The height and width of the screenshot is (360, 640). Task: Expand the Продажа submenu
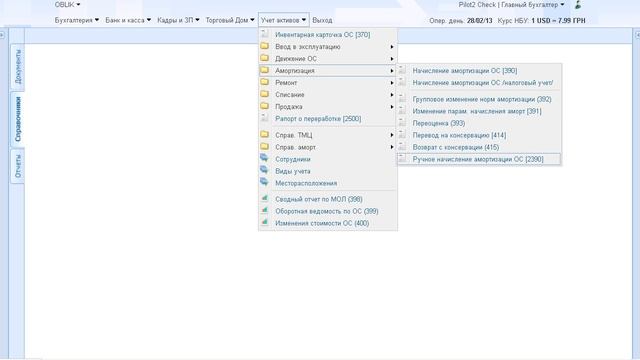(x=328, y=107)
